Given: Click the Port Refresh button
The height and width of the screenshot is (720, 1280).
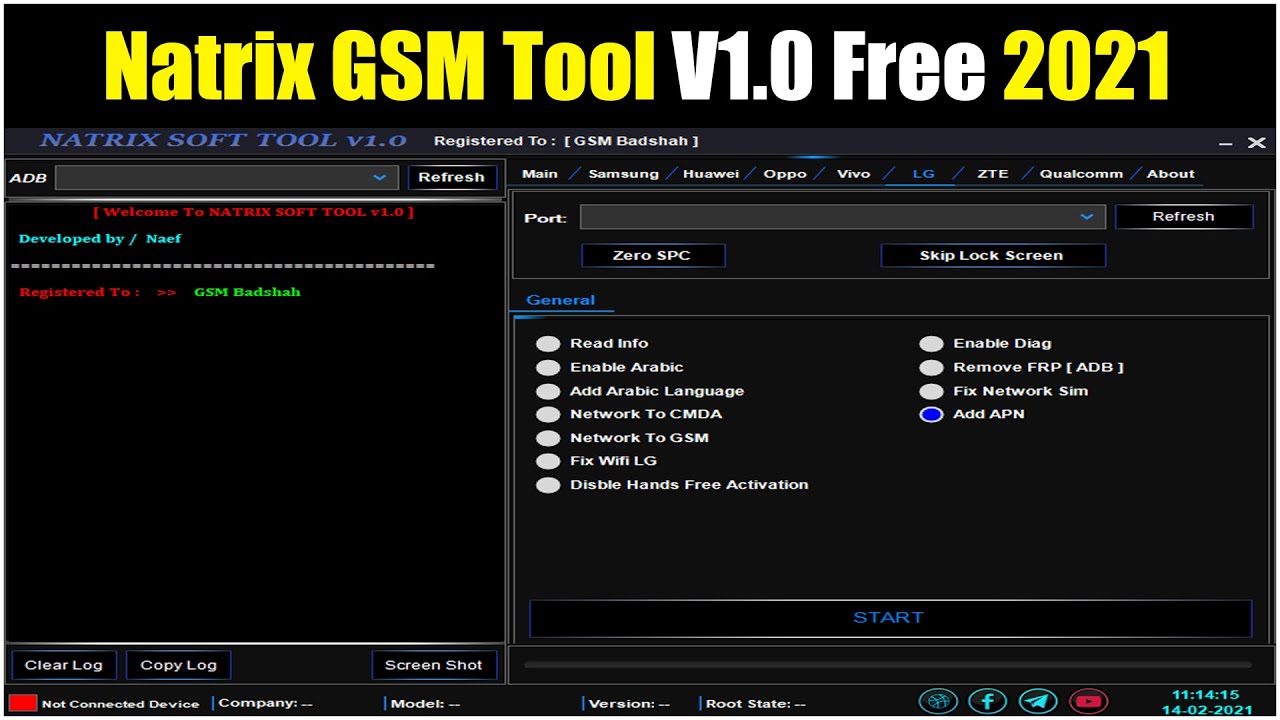Looking at the screenshot, I should [1183, 216].
